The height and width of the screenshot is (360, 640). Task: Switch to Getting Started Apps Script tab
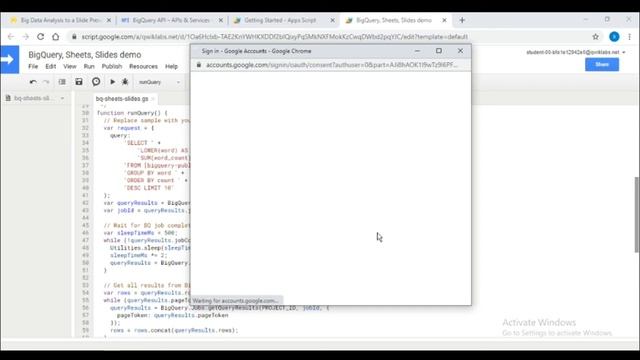tap(280, 20)
